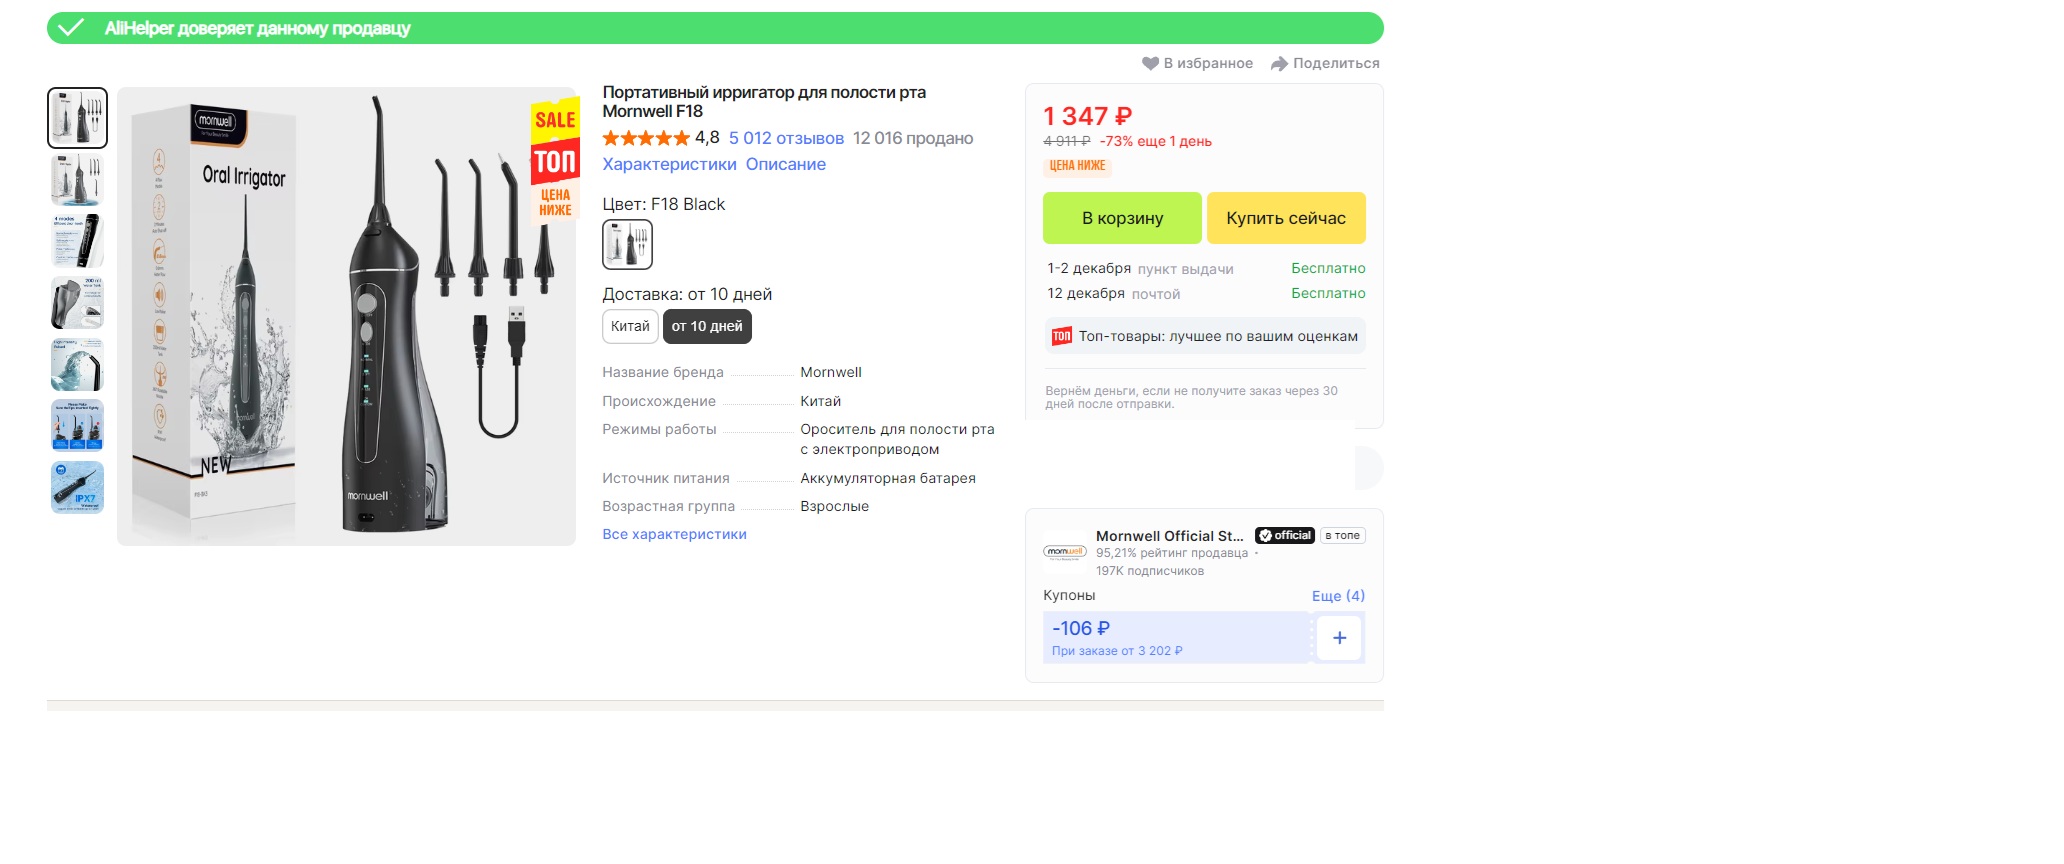The width and height of the screenshot is (2064, 864).
Task: Expand more coupons with Еще (4)
Action: [1338, 595]
